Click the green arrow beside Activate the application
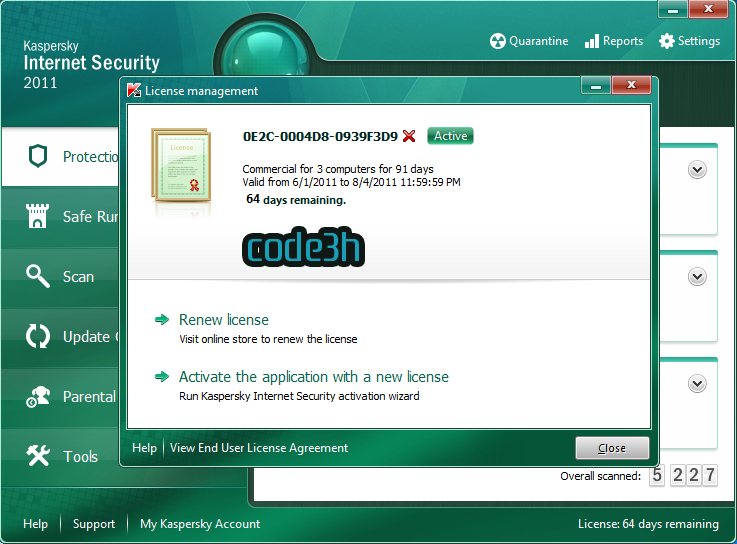 click(162, 377)
